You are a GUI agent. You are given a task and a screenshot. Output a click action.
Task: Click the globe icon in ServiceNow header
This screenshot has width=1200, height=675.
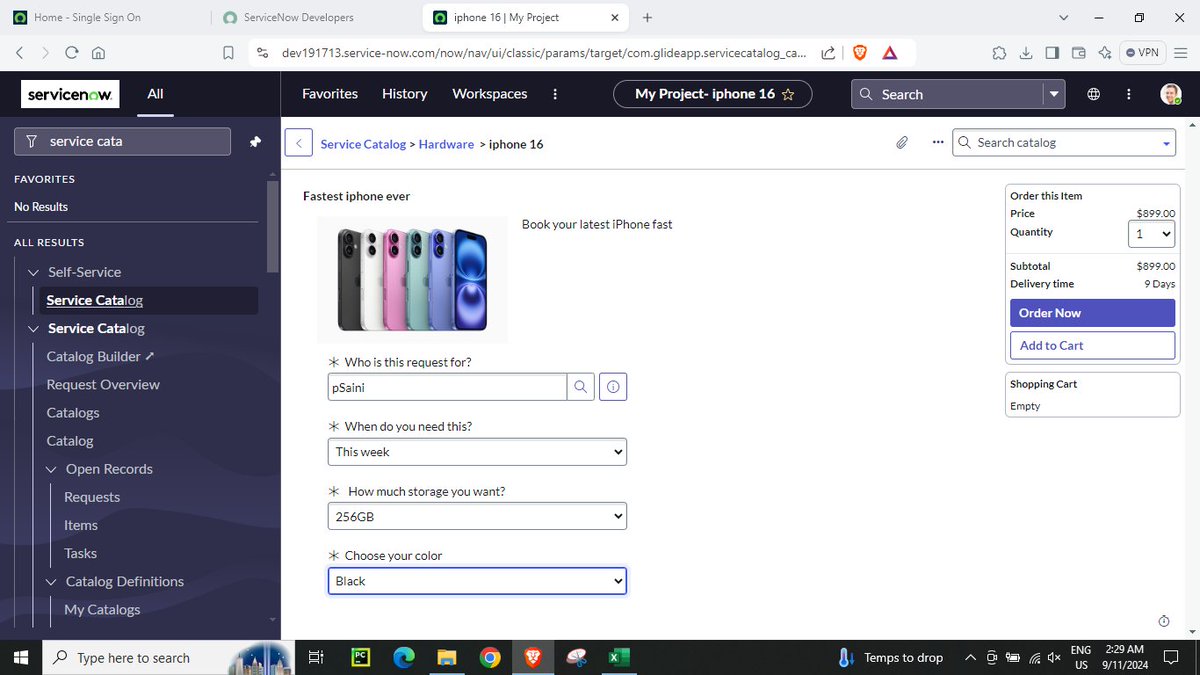(x=1093, y=94)
